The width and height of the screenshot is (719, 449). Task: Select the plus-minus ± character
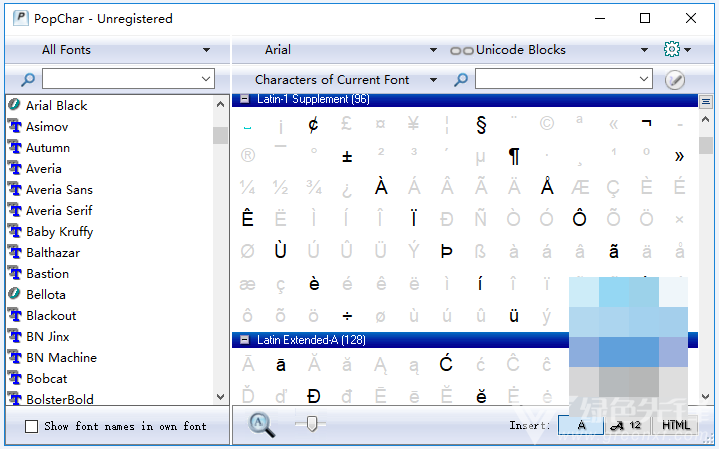tap(347, 157)
